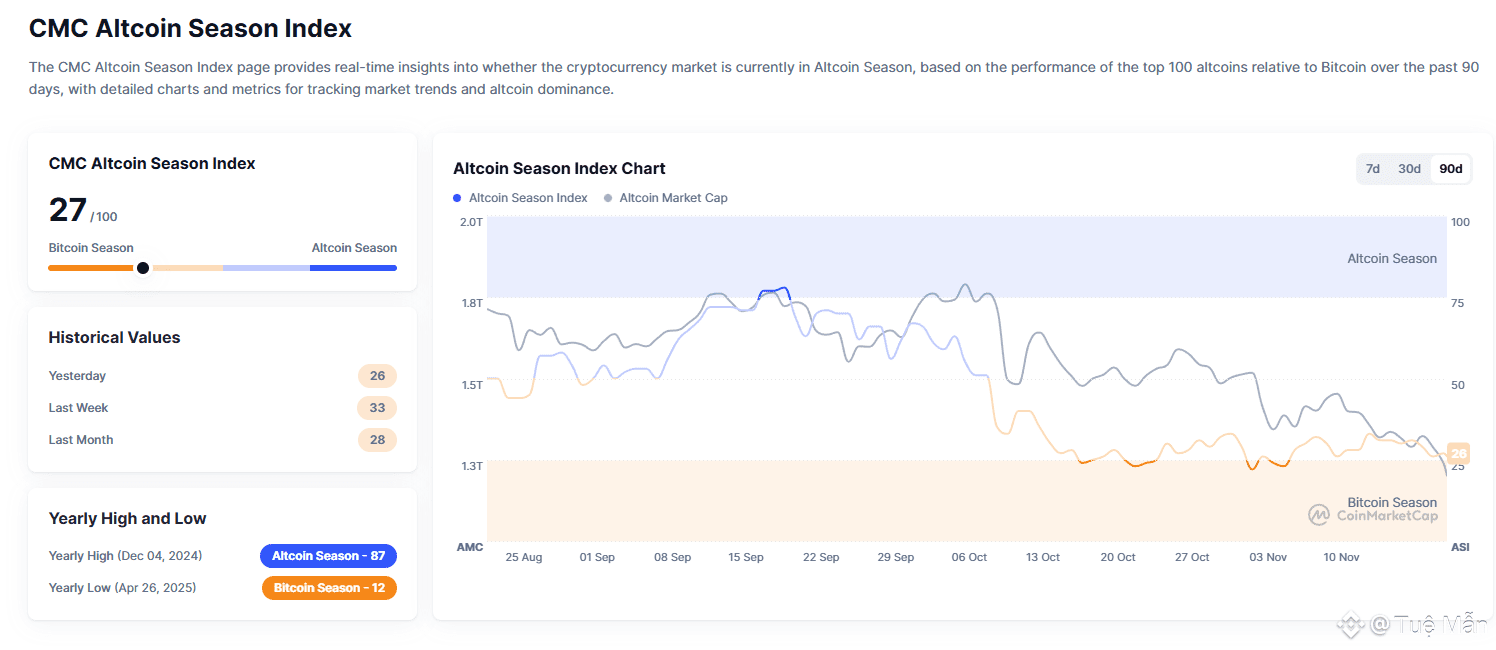Image resolution: width=1496 pixels, height=650 pixels.
Task: Switch chart range to 30d
Action: coord(1409,169)
